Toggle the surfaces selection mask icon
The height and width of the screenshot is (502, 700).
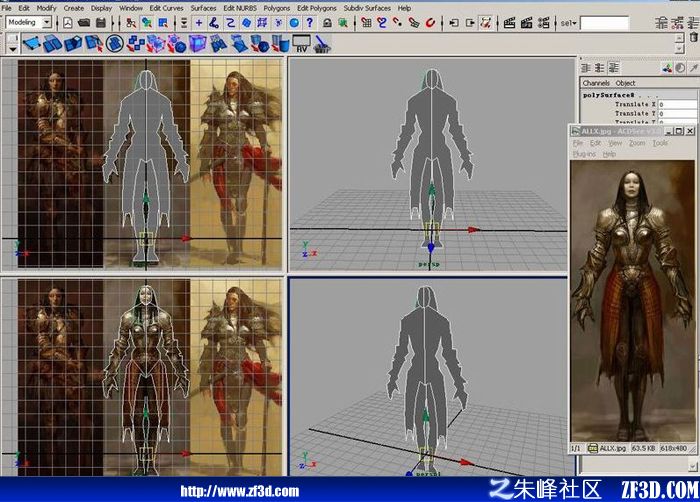pos(246,23)
